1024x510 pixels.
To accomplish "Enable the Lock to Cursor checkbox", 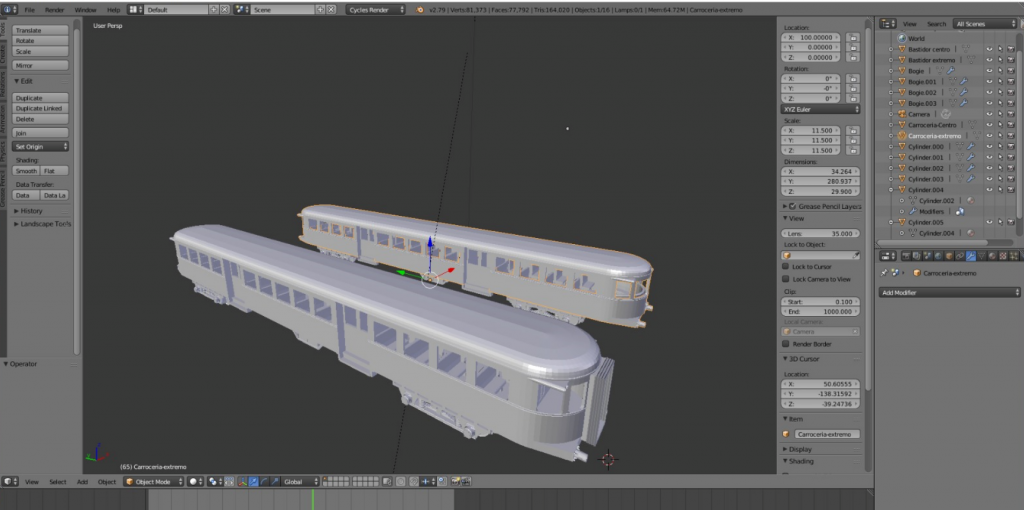I will (x=786, y=267).
